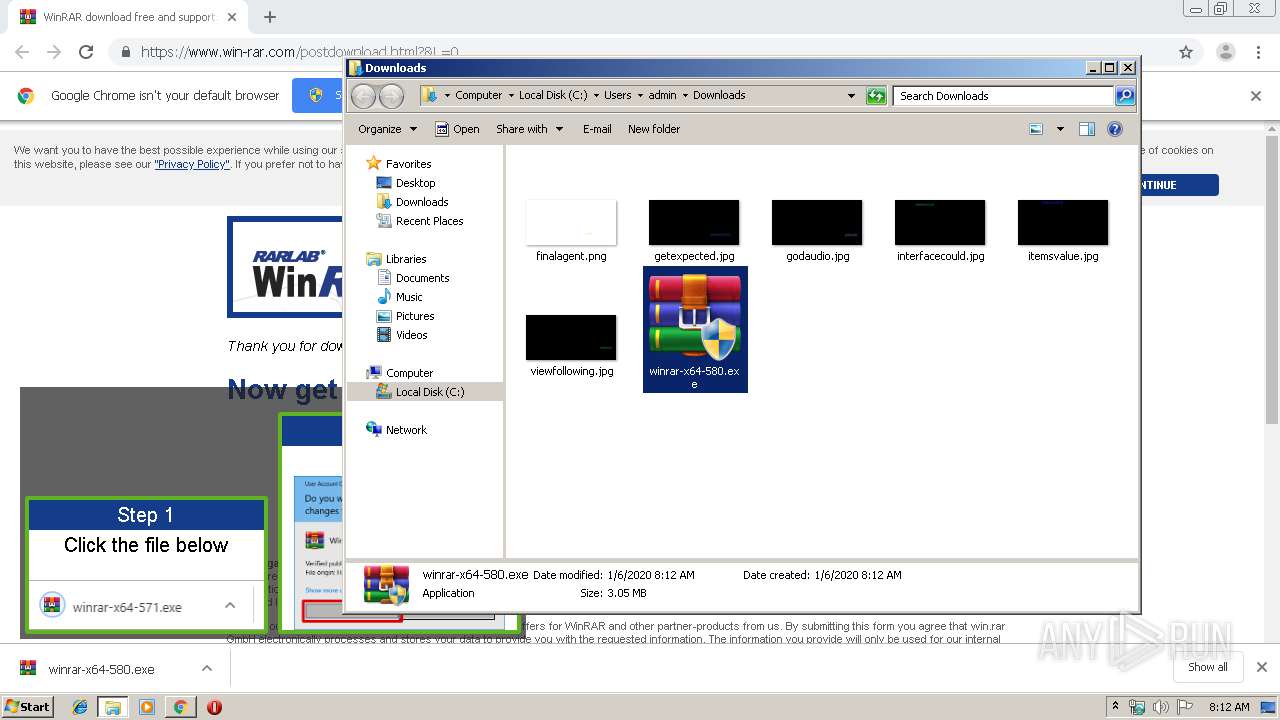Screen dimensions: 1280x720
Task: Select godaudio.jpg thumbnail
Action: [817, 222]
